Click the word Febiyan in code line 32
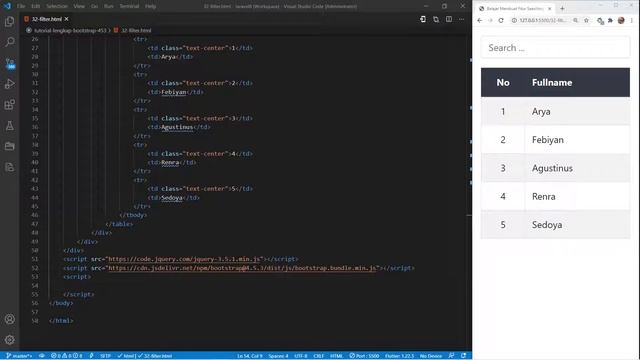Viewport: 640px width, 360px height. (x=174, y=92)
